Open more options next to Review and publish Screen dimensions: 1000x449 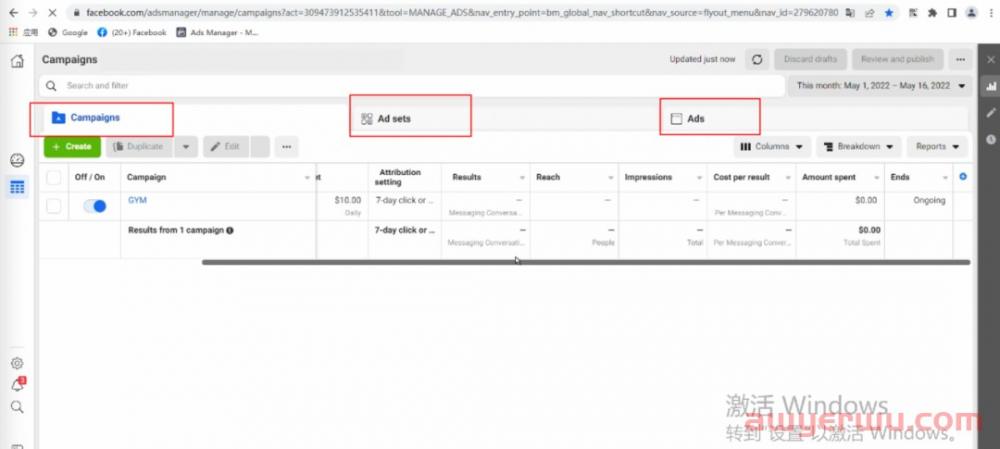point(960,59)
